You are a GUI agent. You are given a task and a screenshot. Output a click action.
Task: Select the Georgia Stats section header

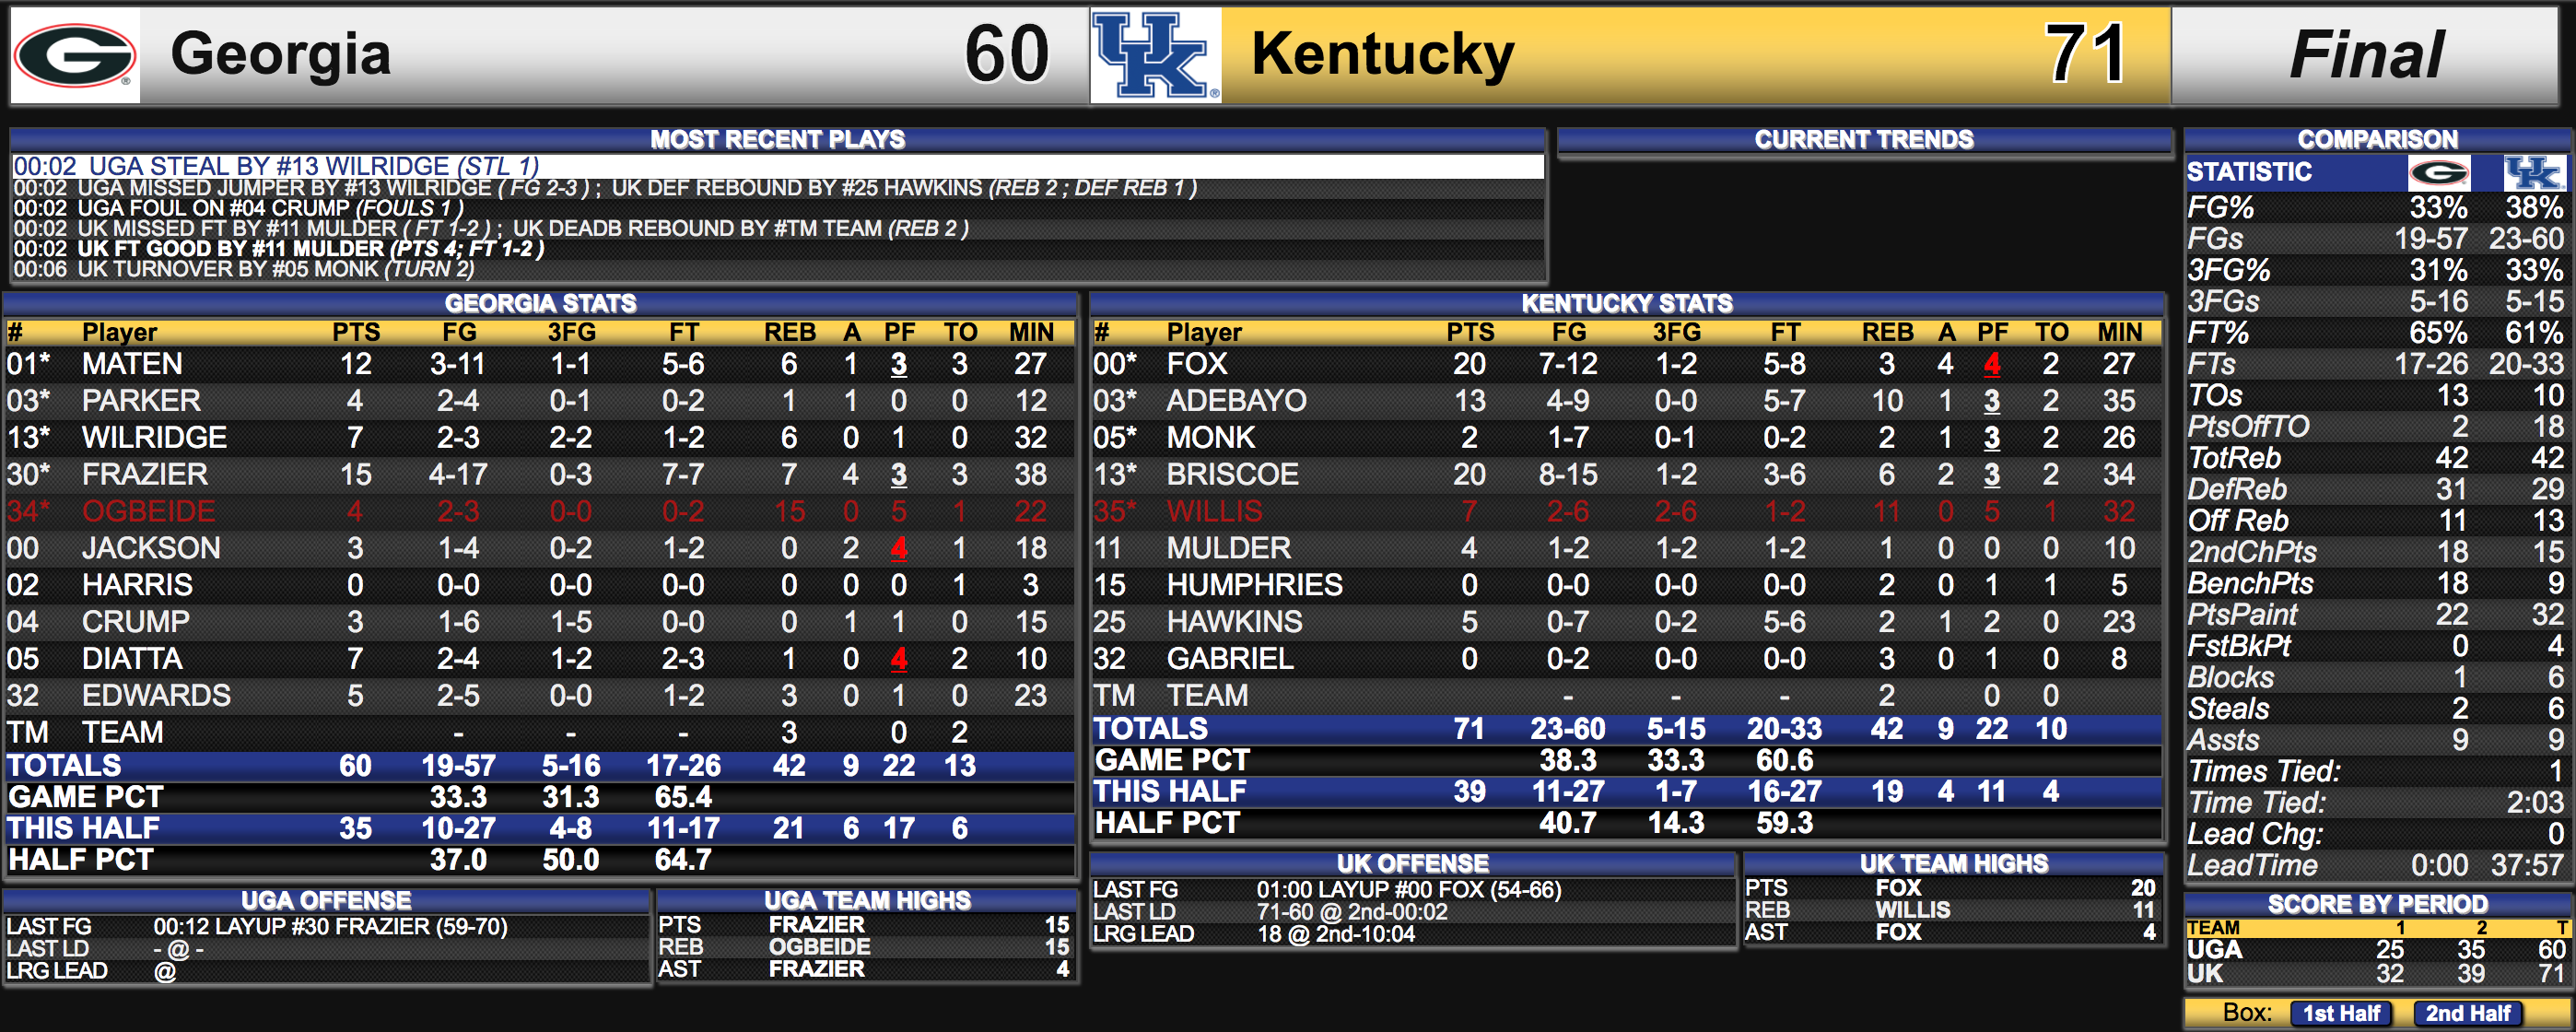[x=540, y=303]
